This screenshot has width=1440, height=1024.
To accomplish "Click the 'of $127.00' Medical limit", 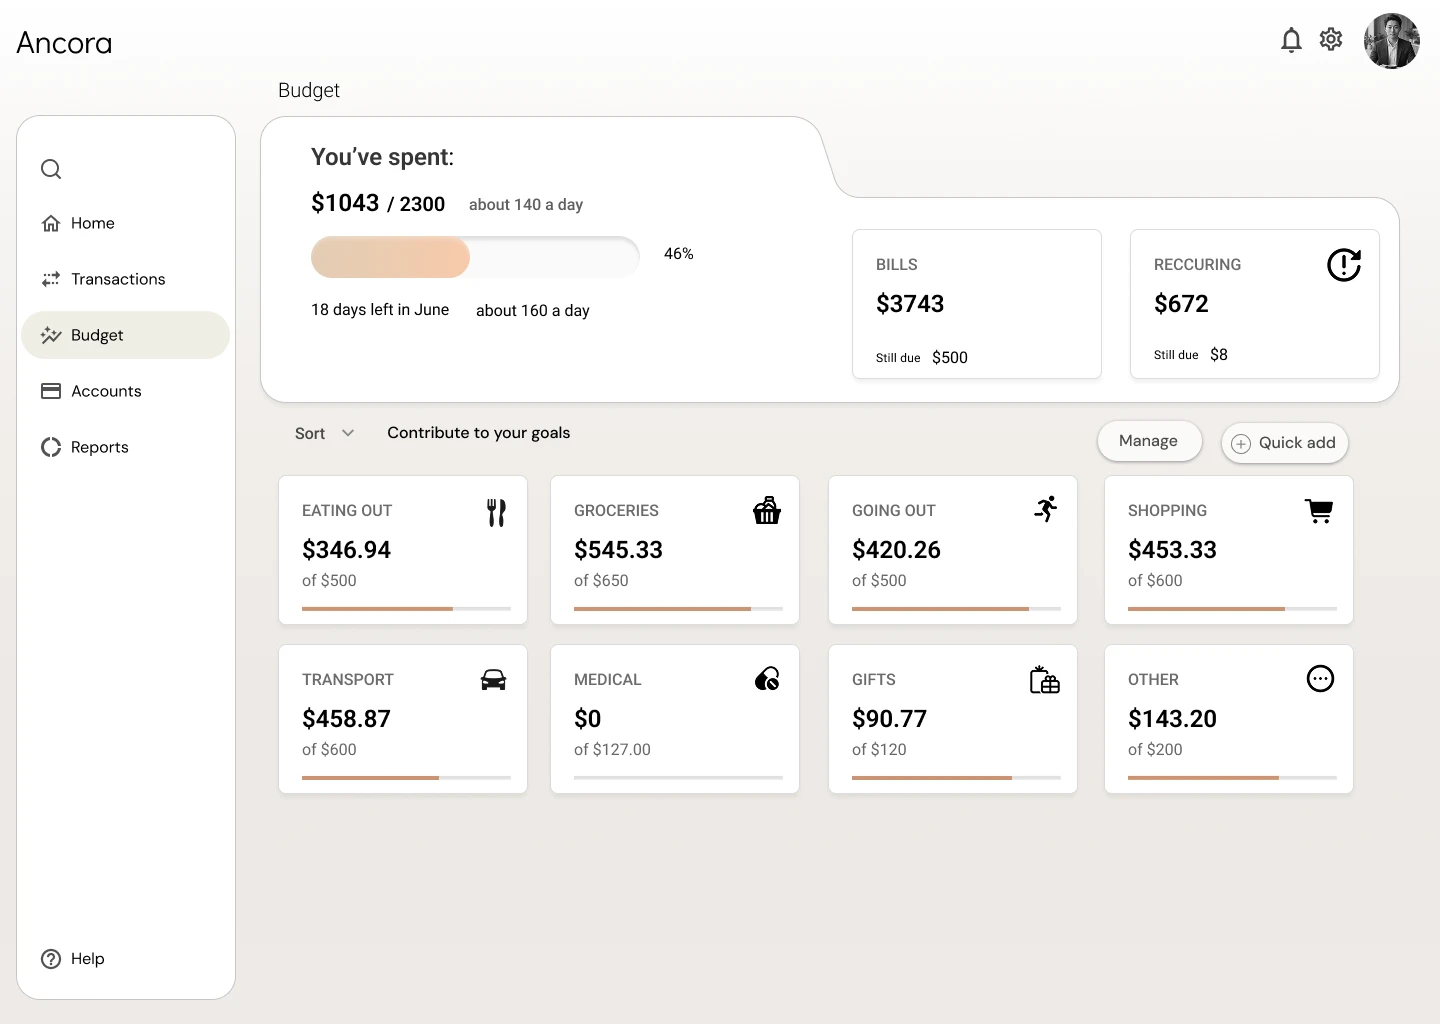I will (612, 750).
